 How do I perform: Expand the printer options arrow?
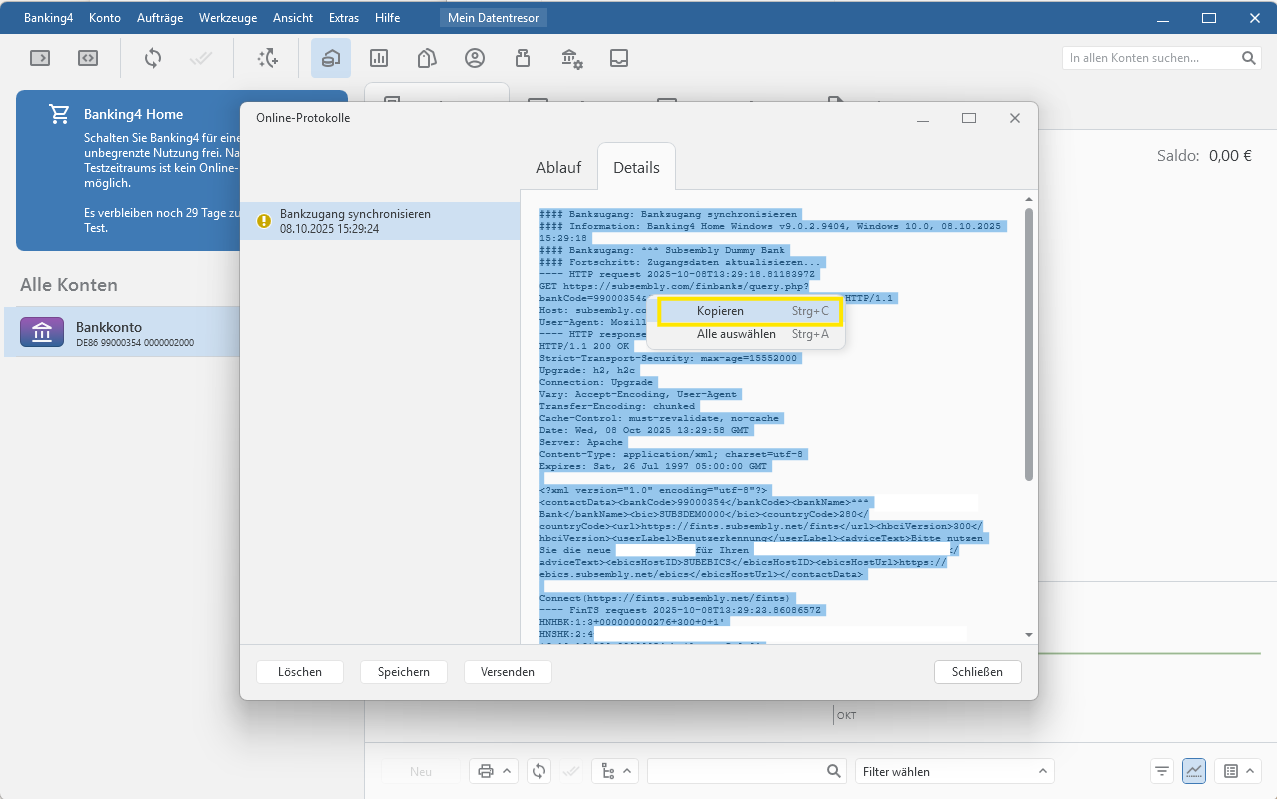pos(506,771)
